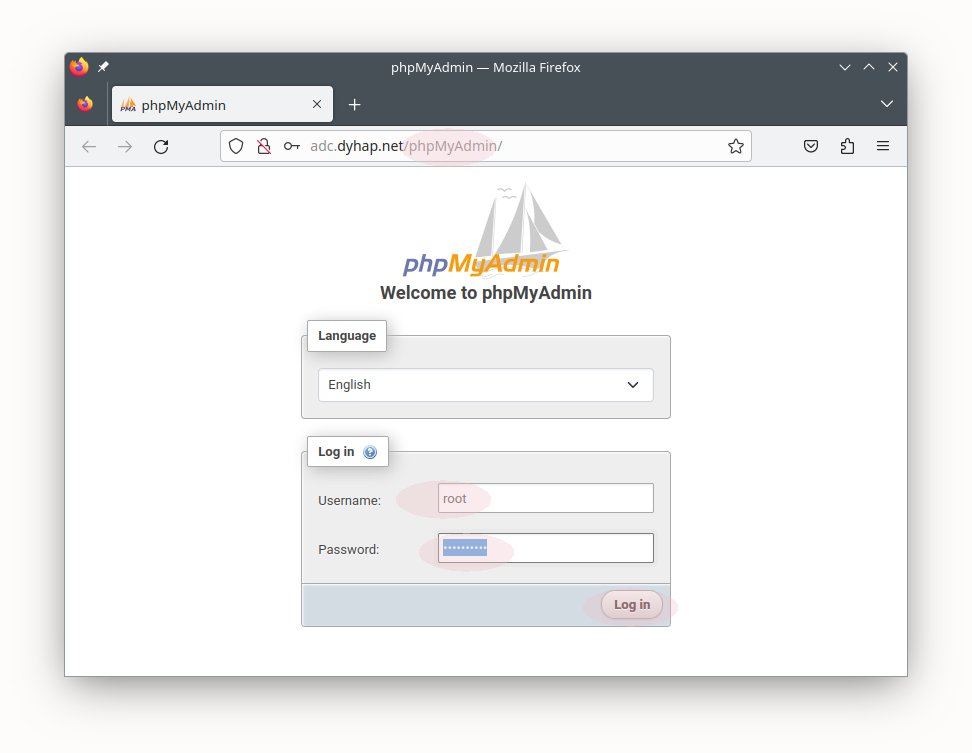Open the Log in help icon
The image size is (972, 753).
[x=370, y=452]
